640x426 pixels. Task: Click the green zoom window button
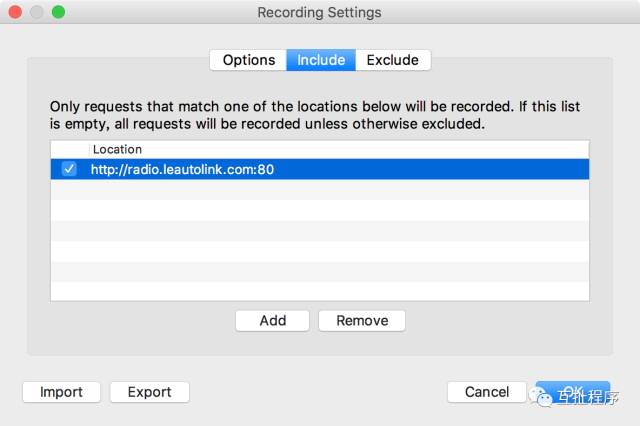pyautogui.click(x=58, y=13)
